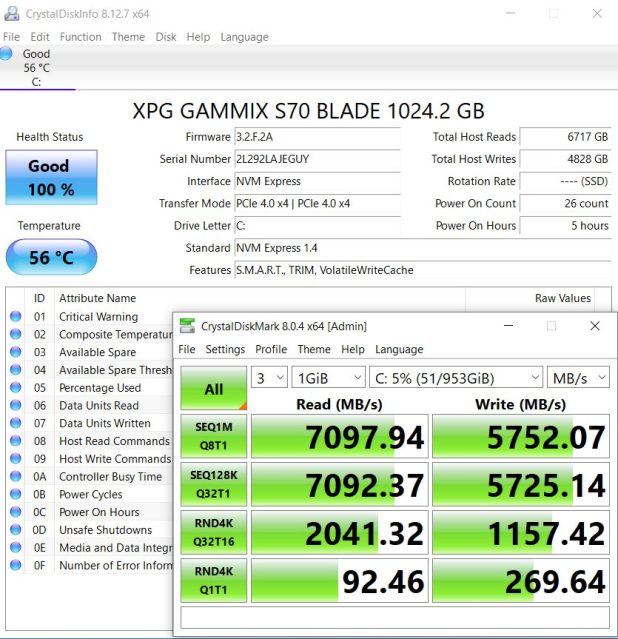Click the SEQ1M write result 5752.07
The width and height of the screenshot is (618, 639).
(x=521, y=436)
